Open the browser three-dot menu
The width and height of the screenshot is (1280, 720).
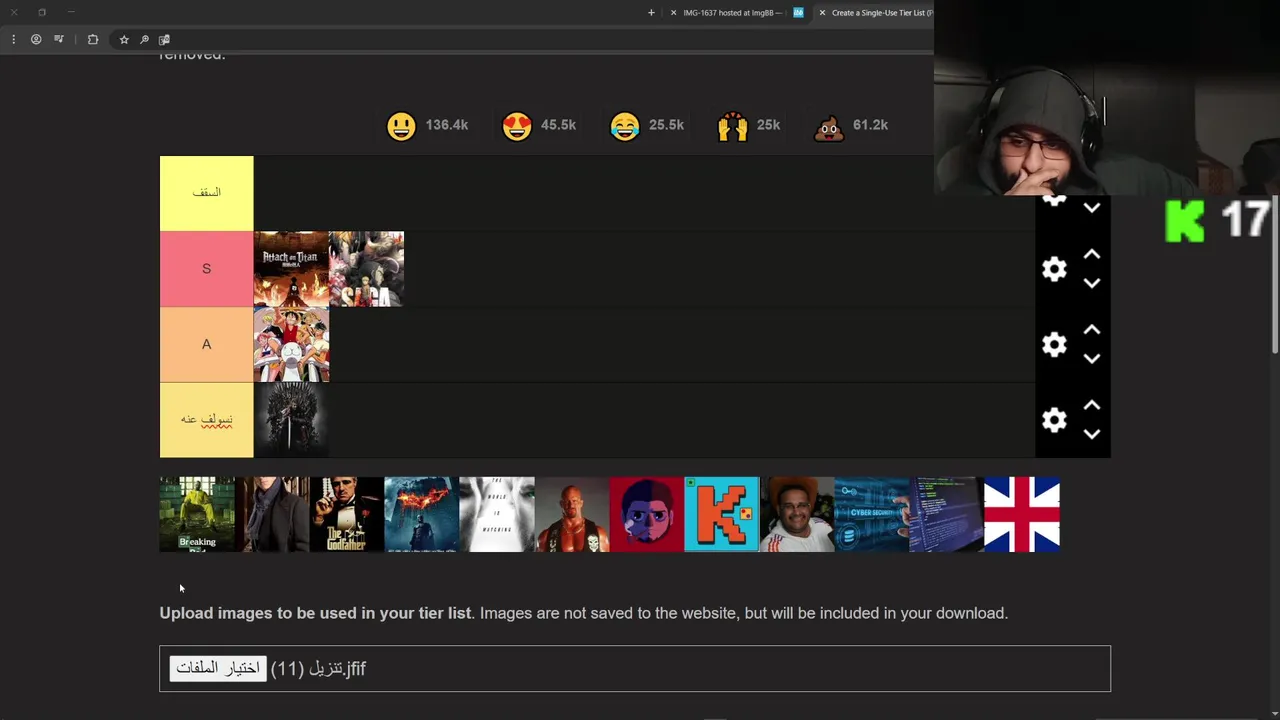(x=13, y=39)
